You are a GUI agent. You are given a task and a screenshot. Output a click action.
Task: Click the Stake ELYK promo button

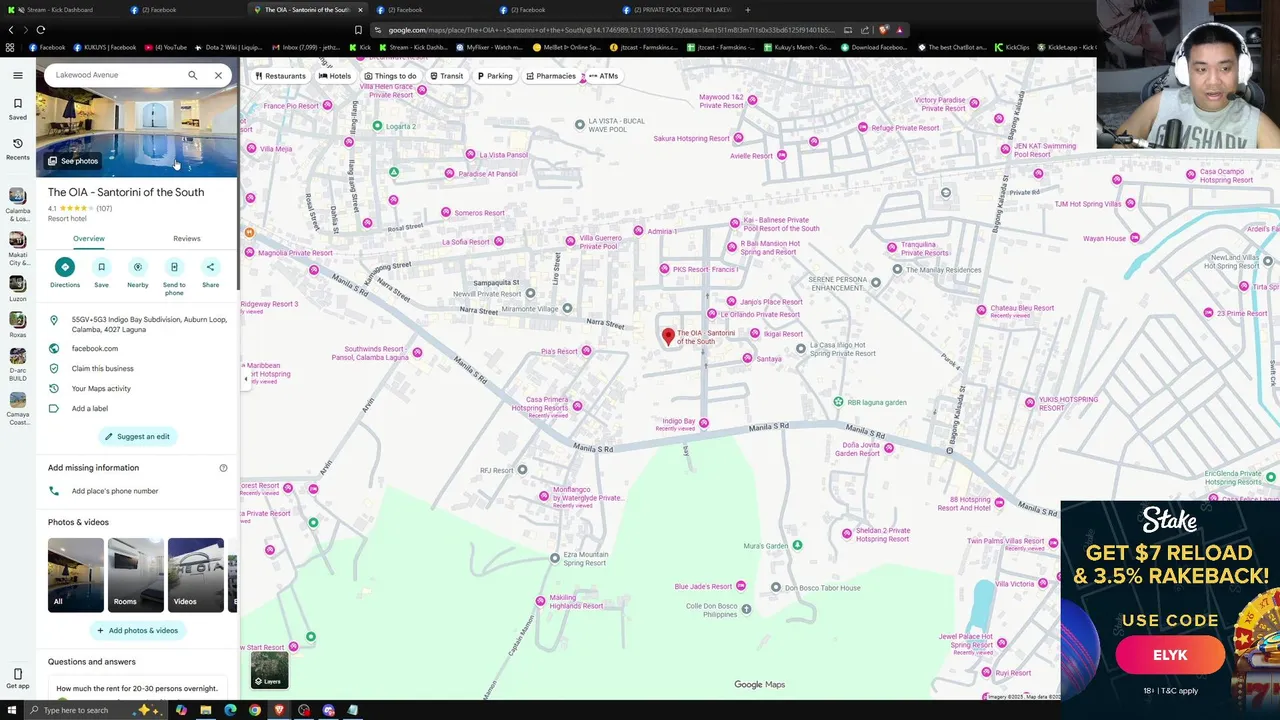pyautogui.click(x=1170, y=655)
